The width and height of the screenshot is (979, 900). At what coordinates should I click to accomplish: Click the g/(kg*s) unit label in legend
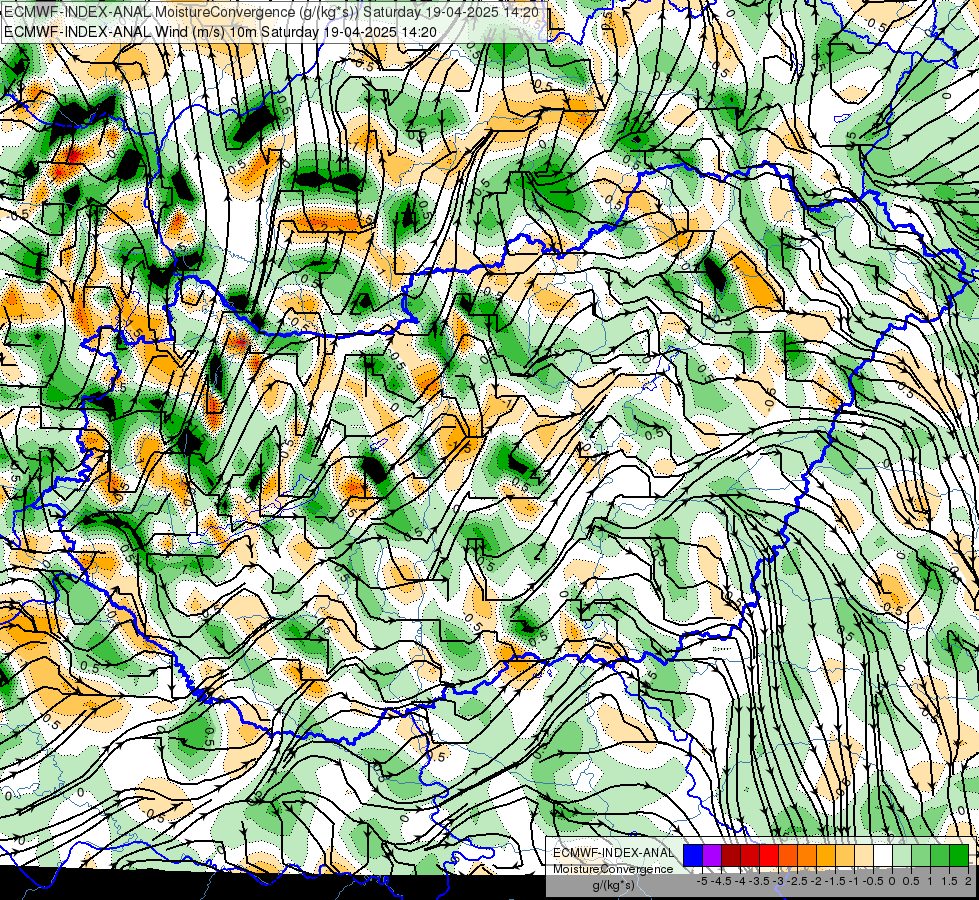(614, 886)
